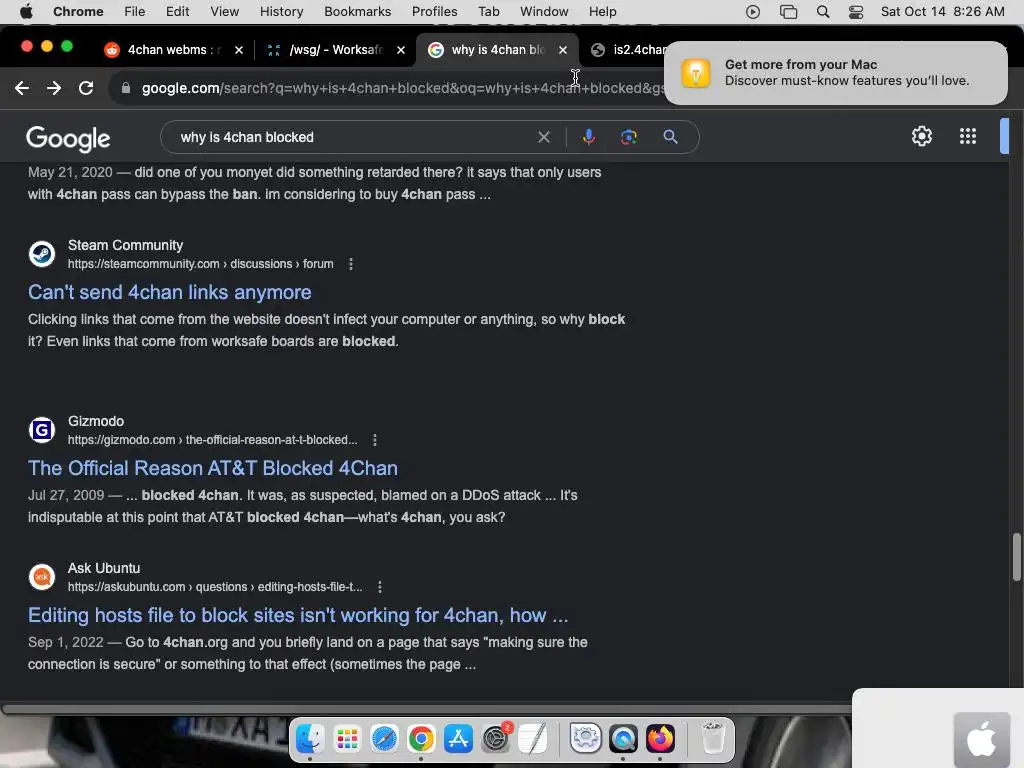1024x768 pixels.
Task: Click the Now Playing icon in menu bar
Action: click(752, 12)
